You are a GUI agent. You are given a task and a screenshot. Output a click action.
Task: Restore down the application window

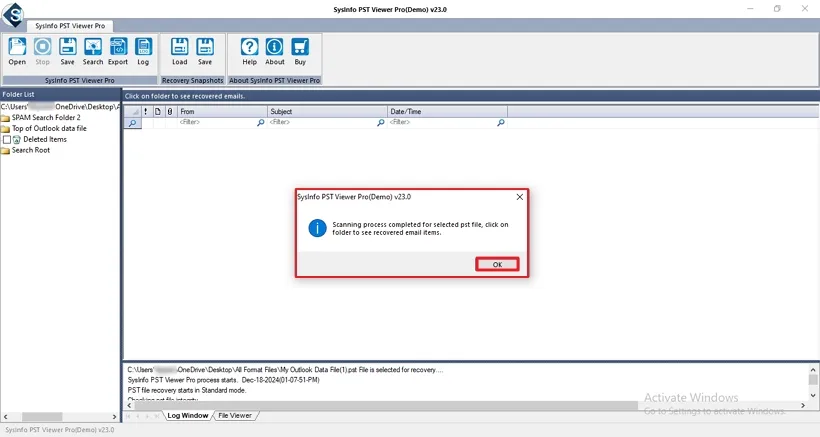point(777,9)
